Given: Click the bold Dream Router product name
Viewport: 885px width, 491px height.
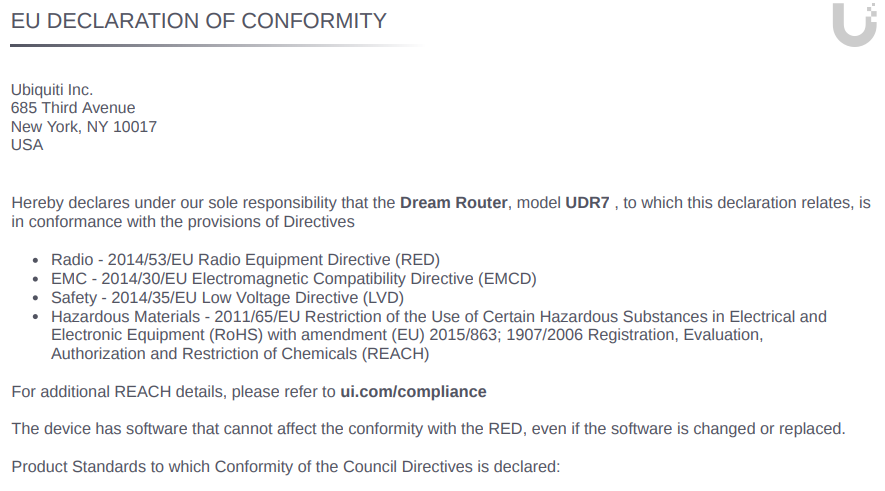Looking at the screenshot, I should click(454, 202).
